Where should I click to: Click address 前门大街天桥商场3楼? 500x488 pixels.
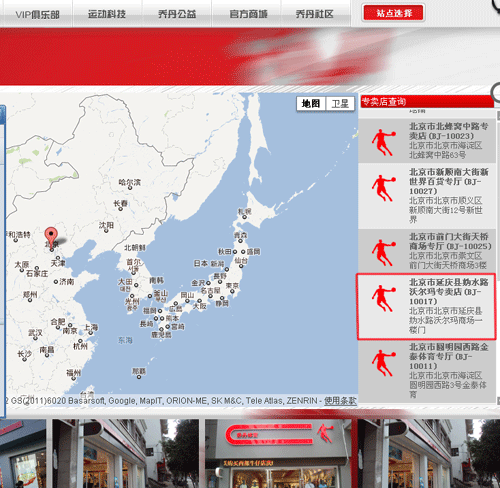coord(448,265)
